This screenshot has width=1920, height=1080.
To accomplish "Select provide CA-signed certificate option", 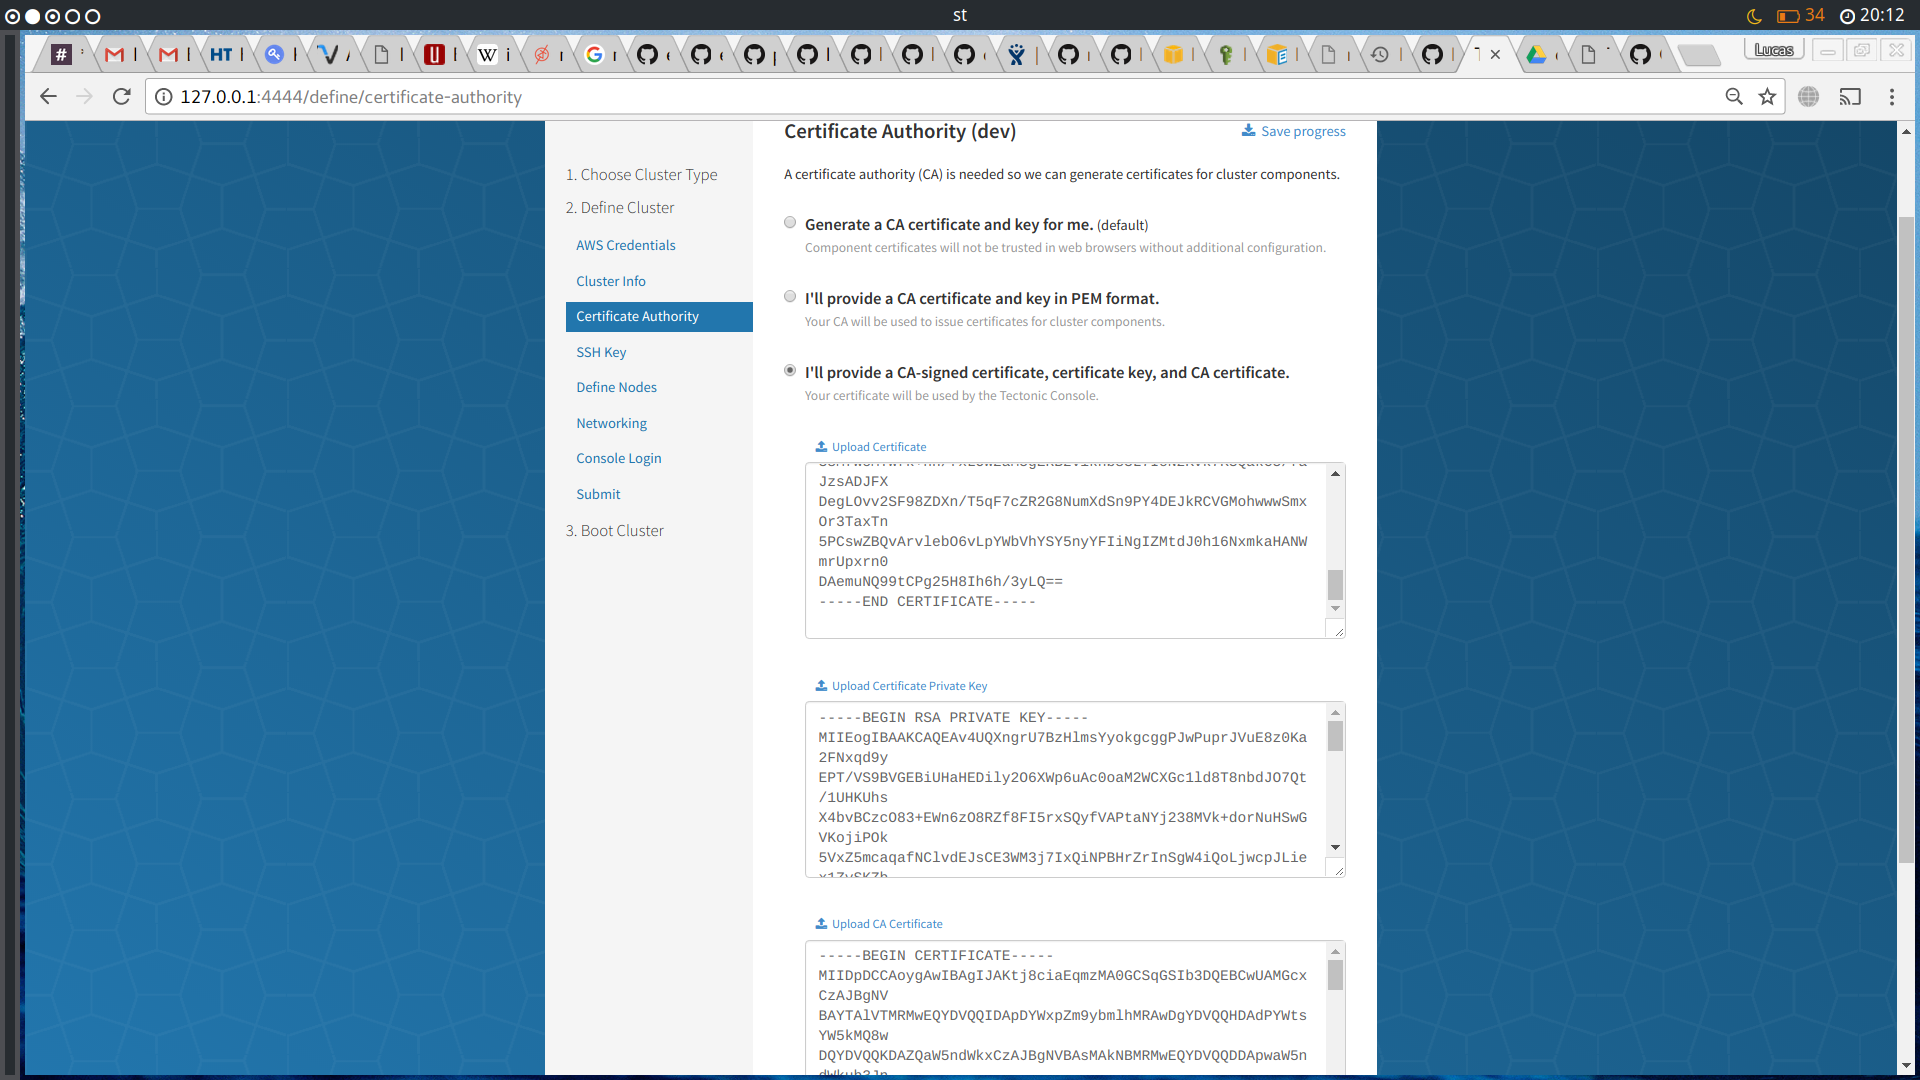I will tap(790, 371).
